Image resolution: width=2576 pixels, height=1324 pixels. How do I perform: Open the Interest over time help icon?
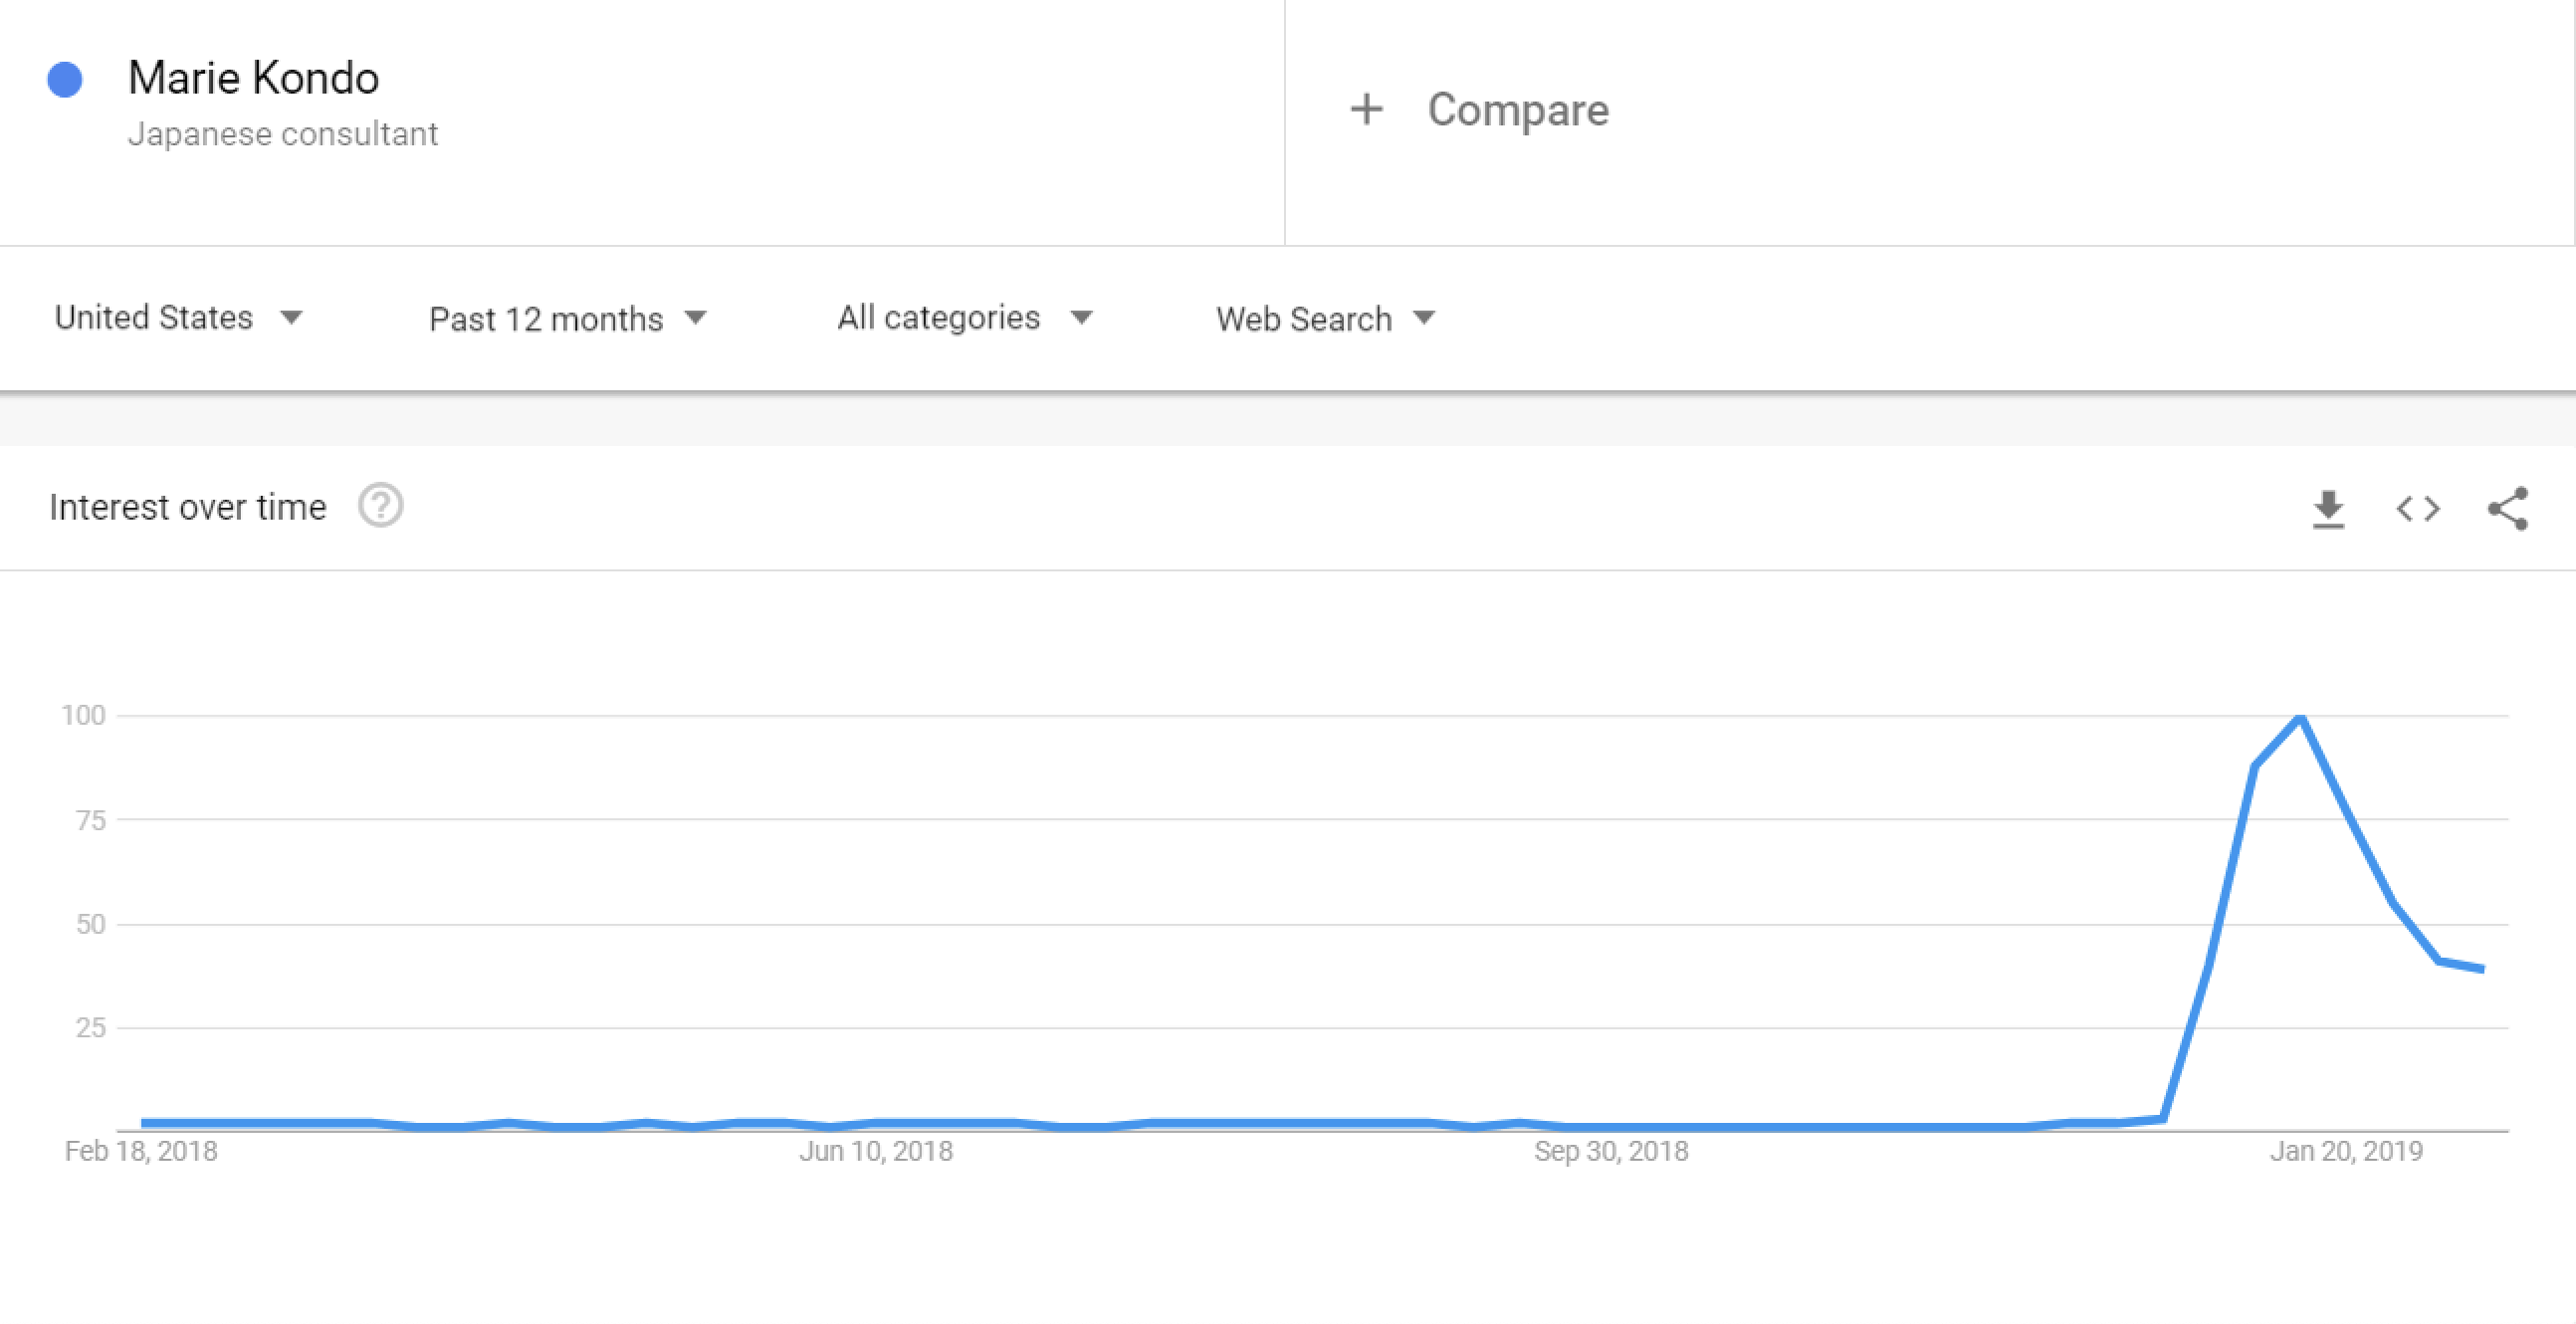[380, 506]
